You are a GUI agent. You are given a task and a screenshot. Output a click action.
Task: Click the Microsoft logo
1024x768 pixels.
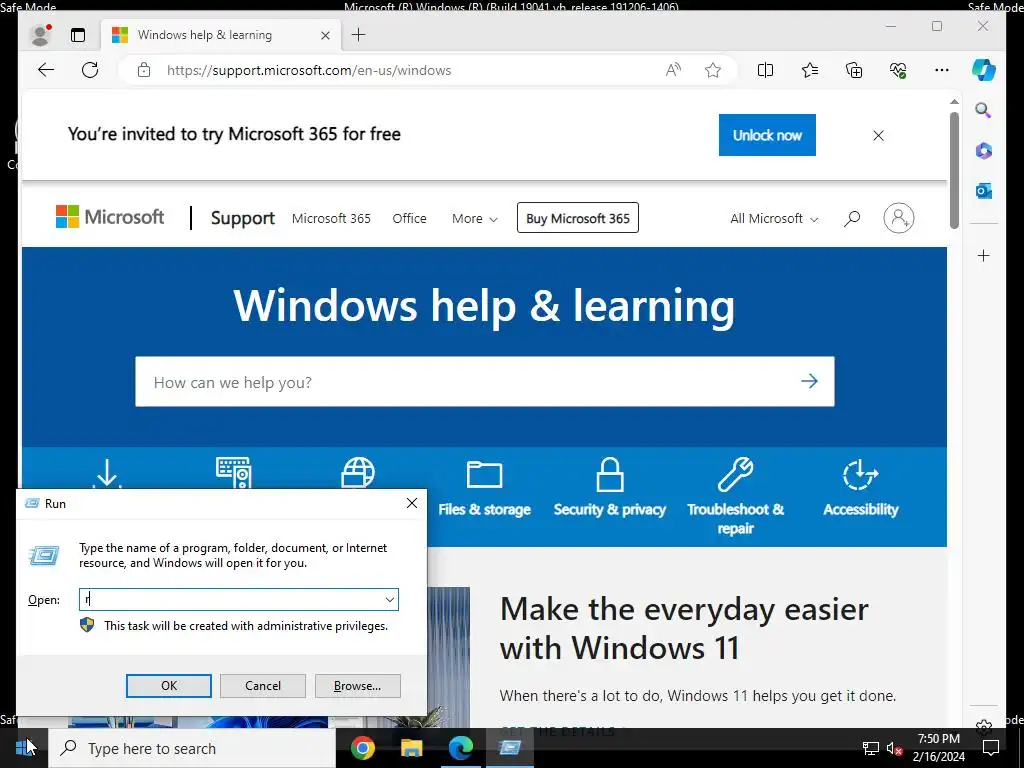110,217
